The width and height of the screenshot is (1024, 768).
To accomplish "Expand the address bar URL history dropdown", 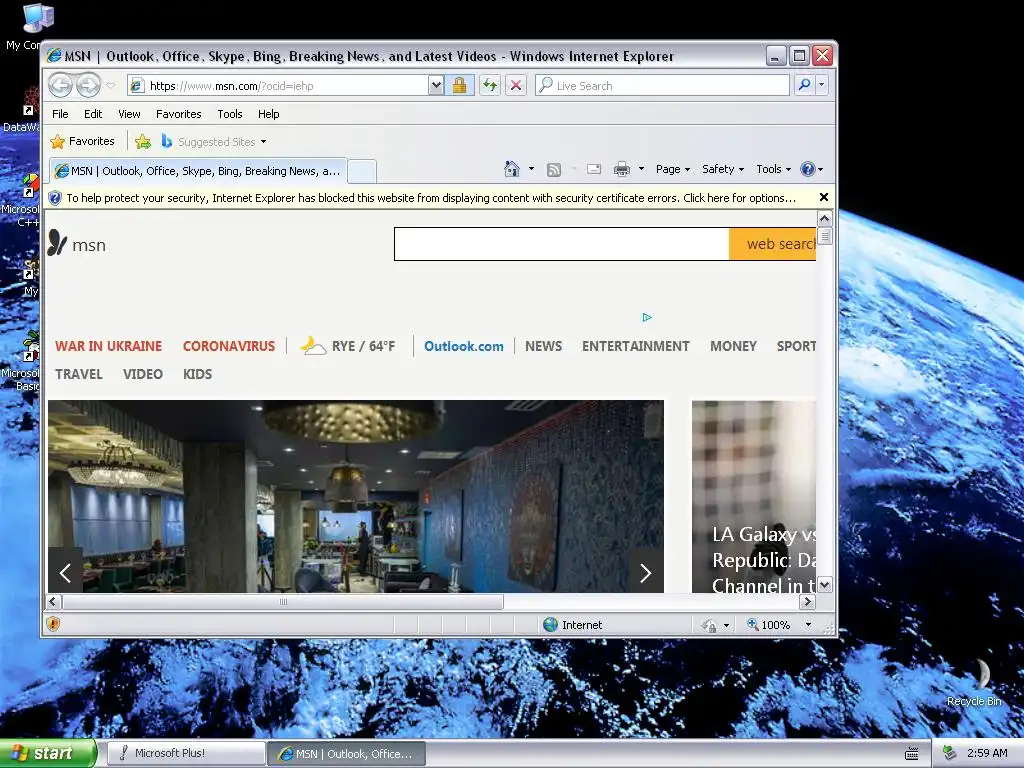I will tap(436, 86).
